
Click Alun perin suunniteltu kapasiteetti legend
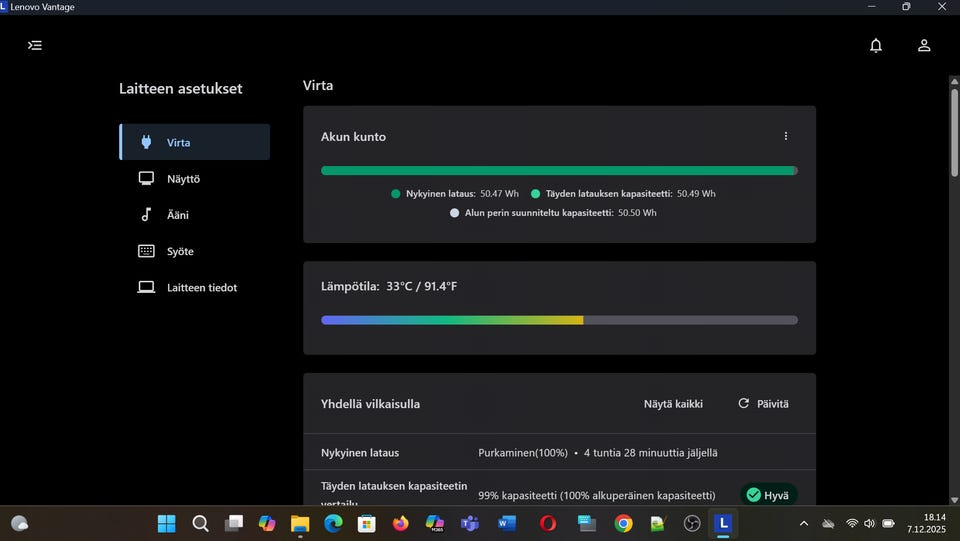(x=553, y=213)
